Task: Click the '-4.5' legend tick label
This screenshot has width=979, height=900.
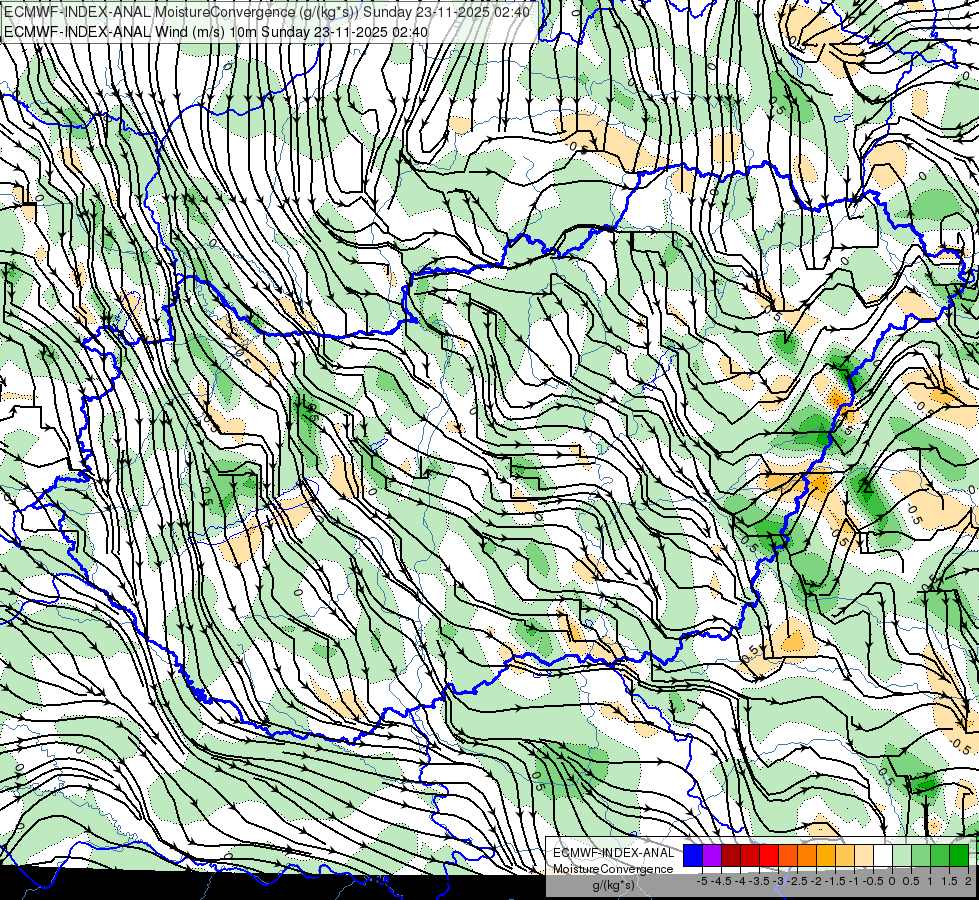Action: point(721,881)
